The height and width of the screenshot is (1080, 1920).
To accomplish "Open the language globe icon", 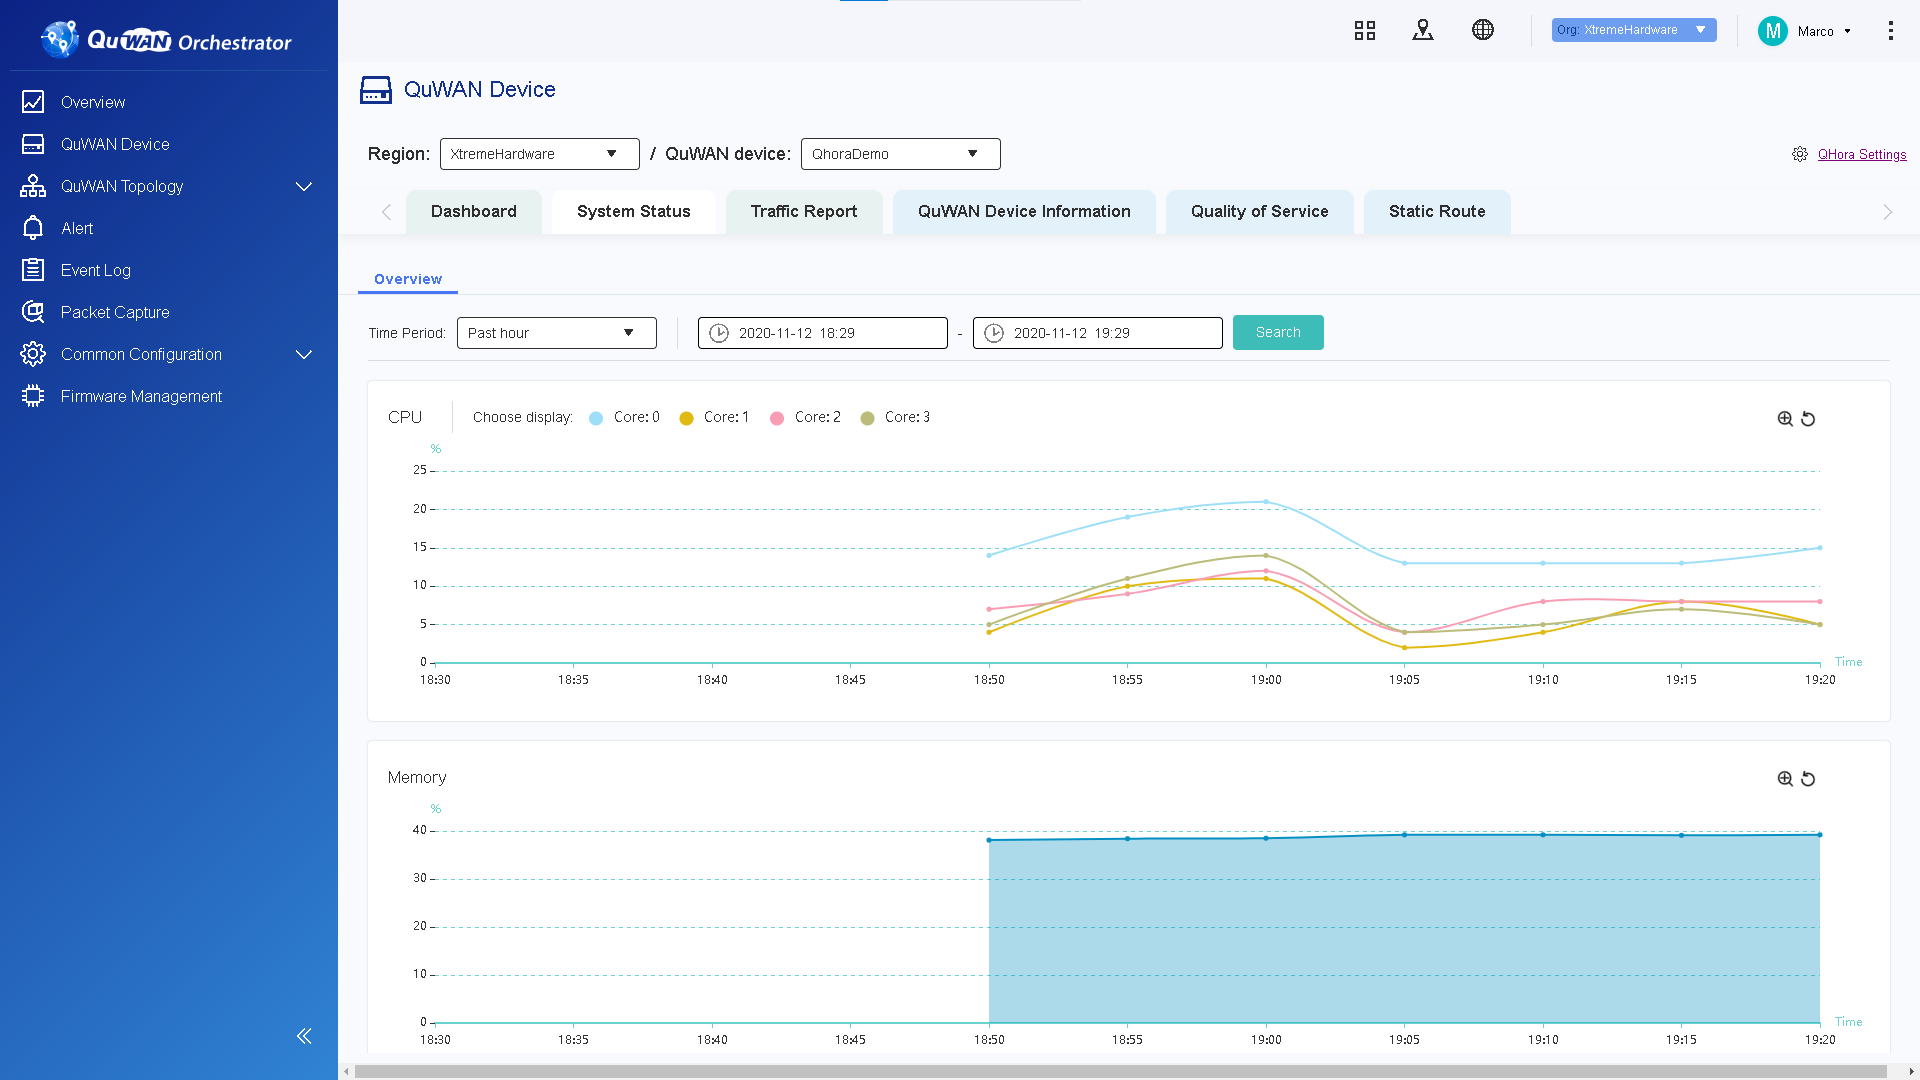I will coord(1483,30).
